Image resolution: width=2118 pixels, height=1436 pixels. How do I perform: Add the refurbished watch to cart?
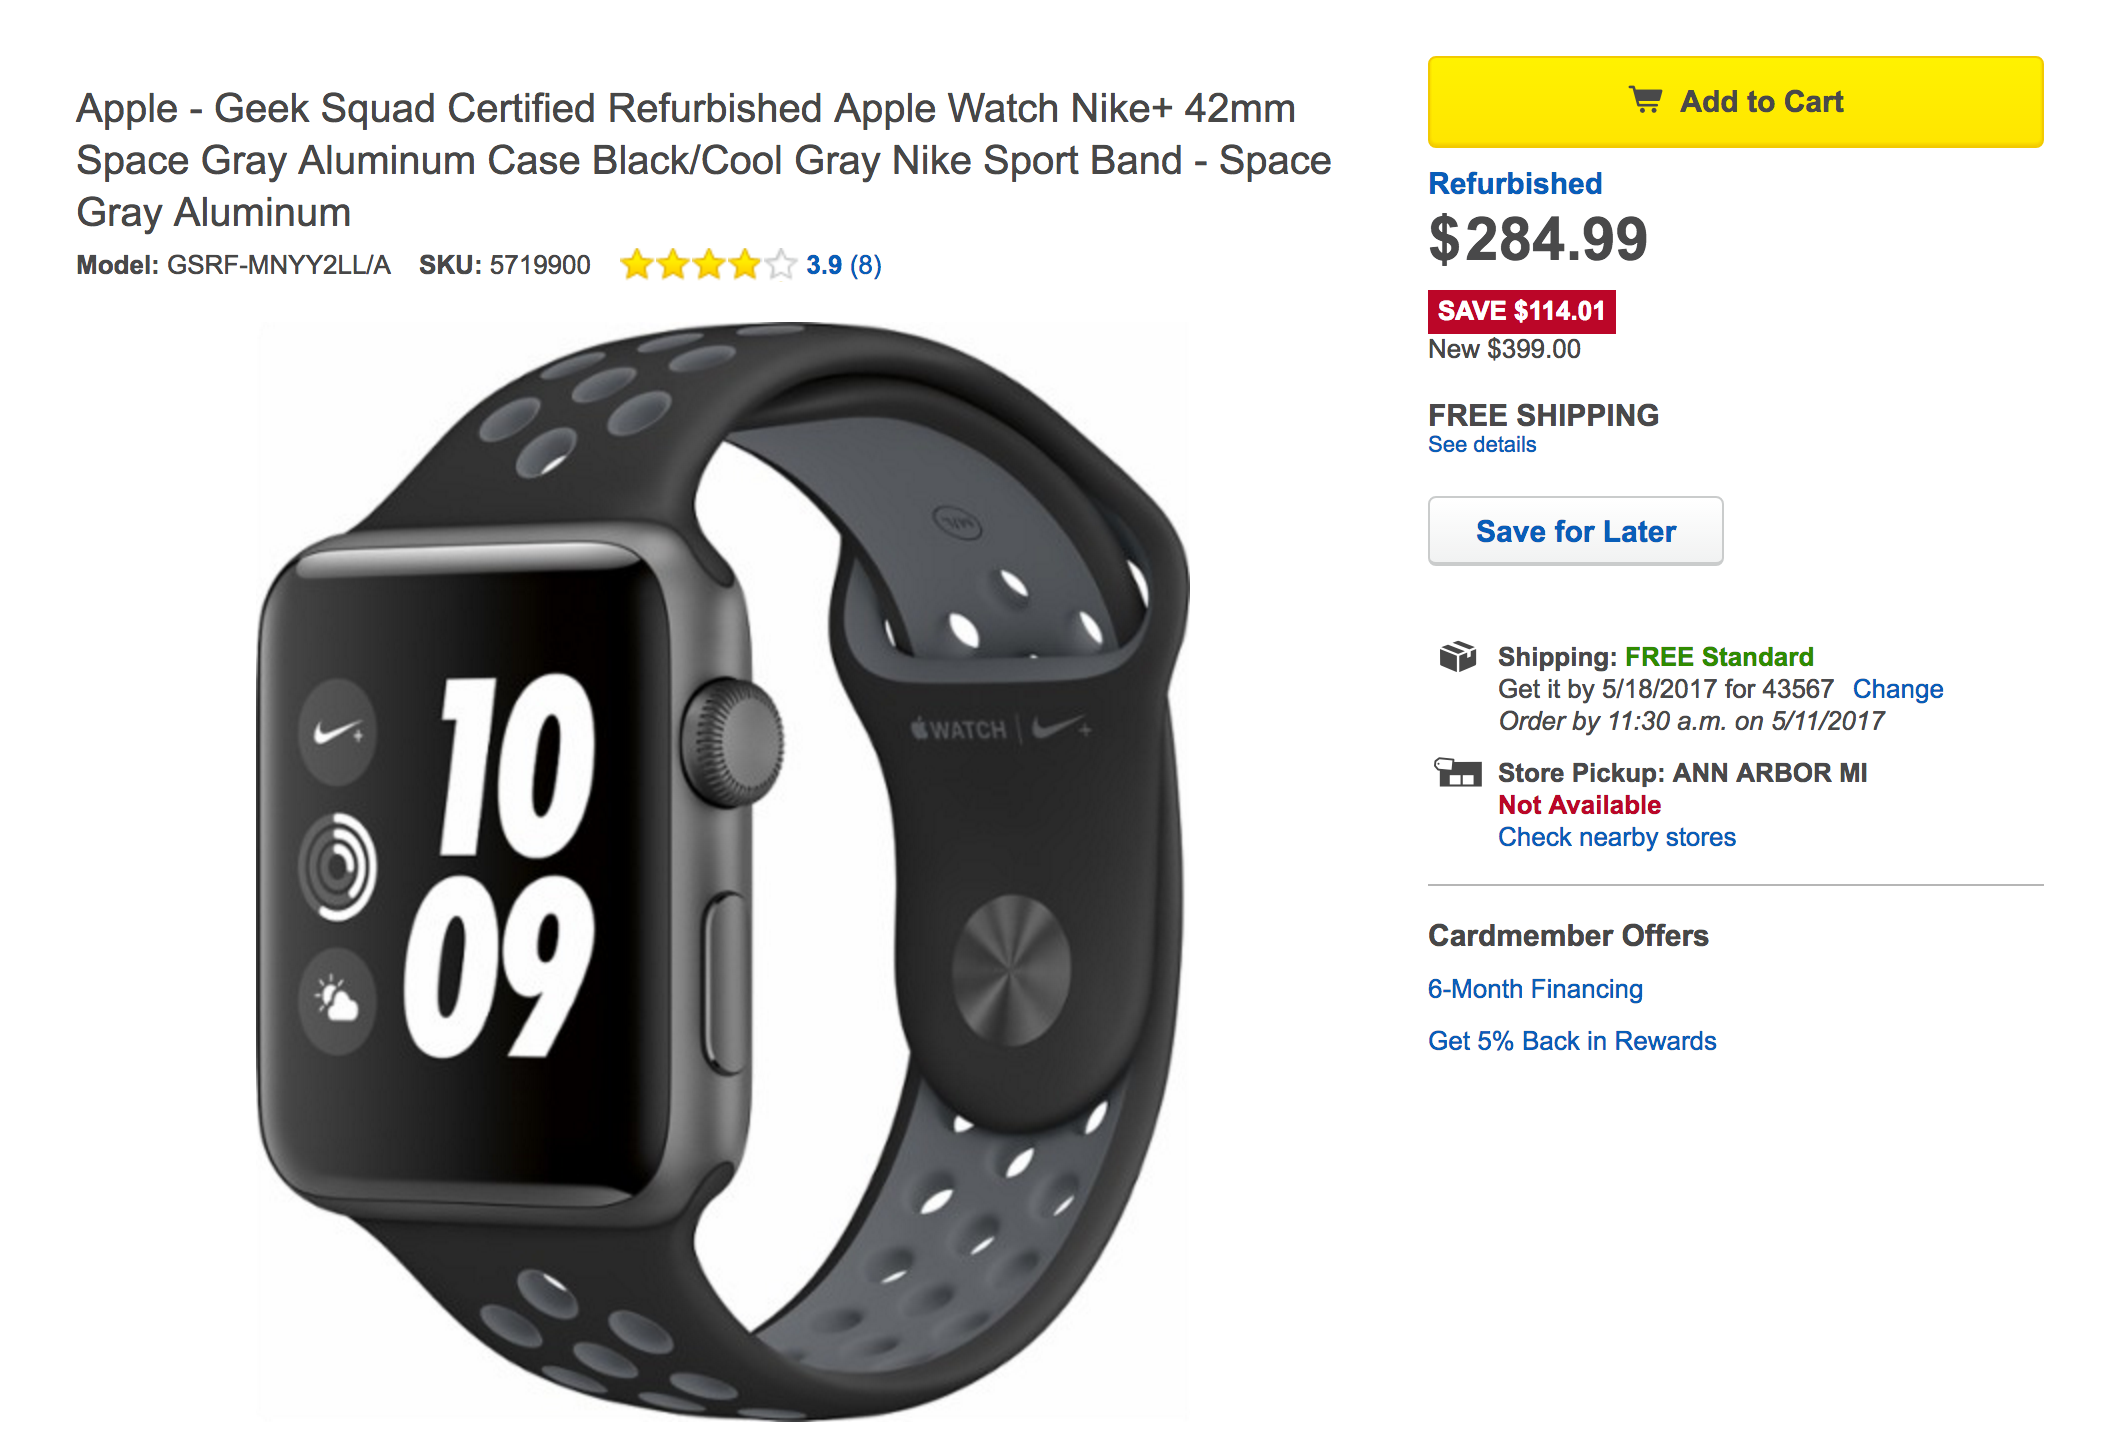point(1735,101)
